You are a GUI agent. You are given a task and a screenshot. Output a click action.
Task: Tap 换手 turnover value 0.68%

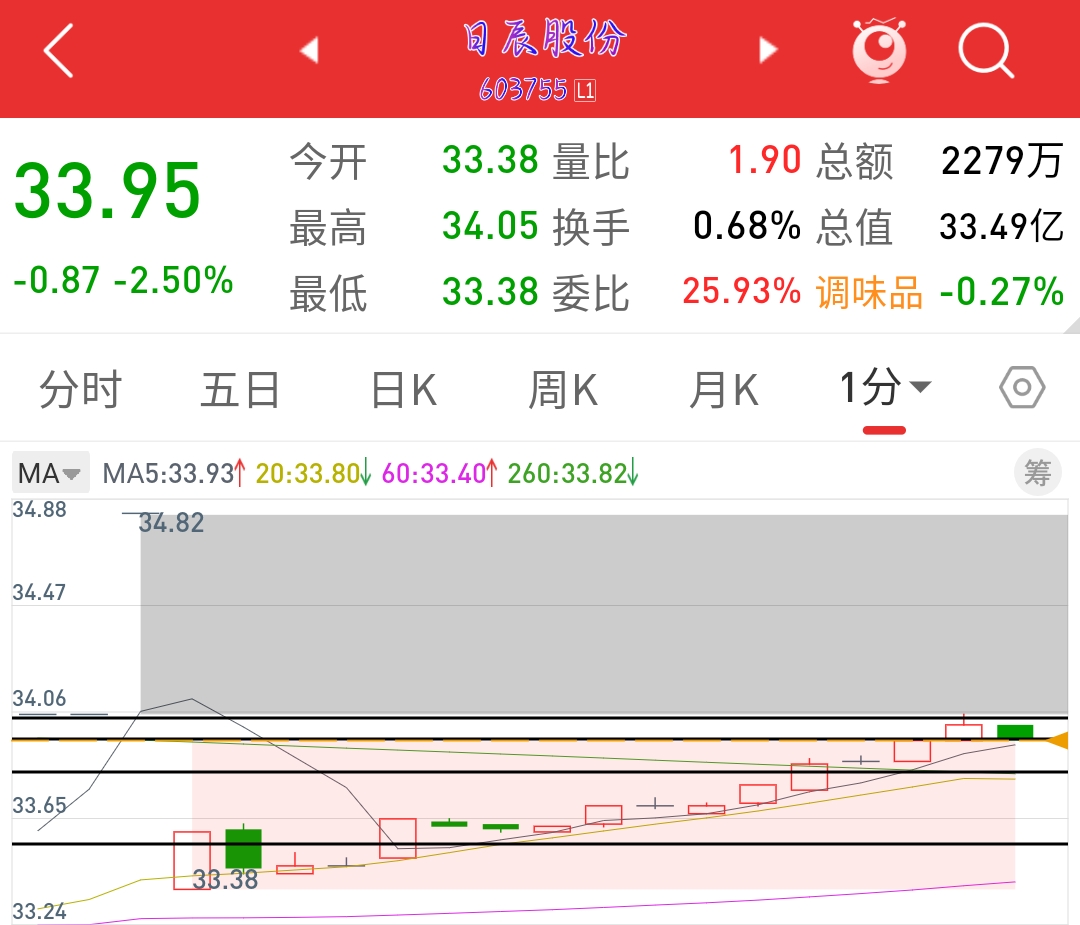[747, 226]
